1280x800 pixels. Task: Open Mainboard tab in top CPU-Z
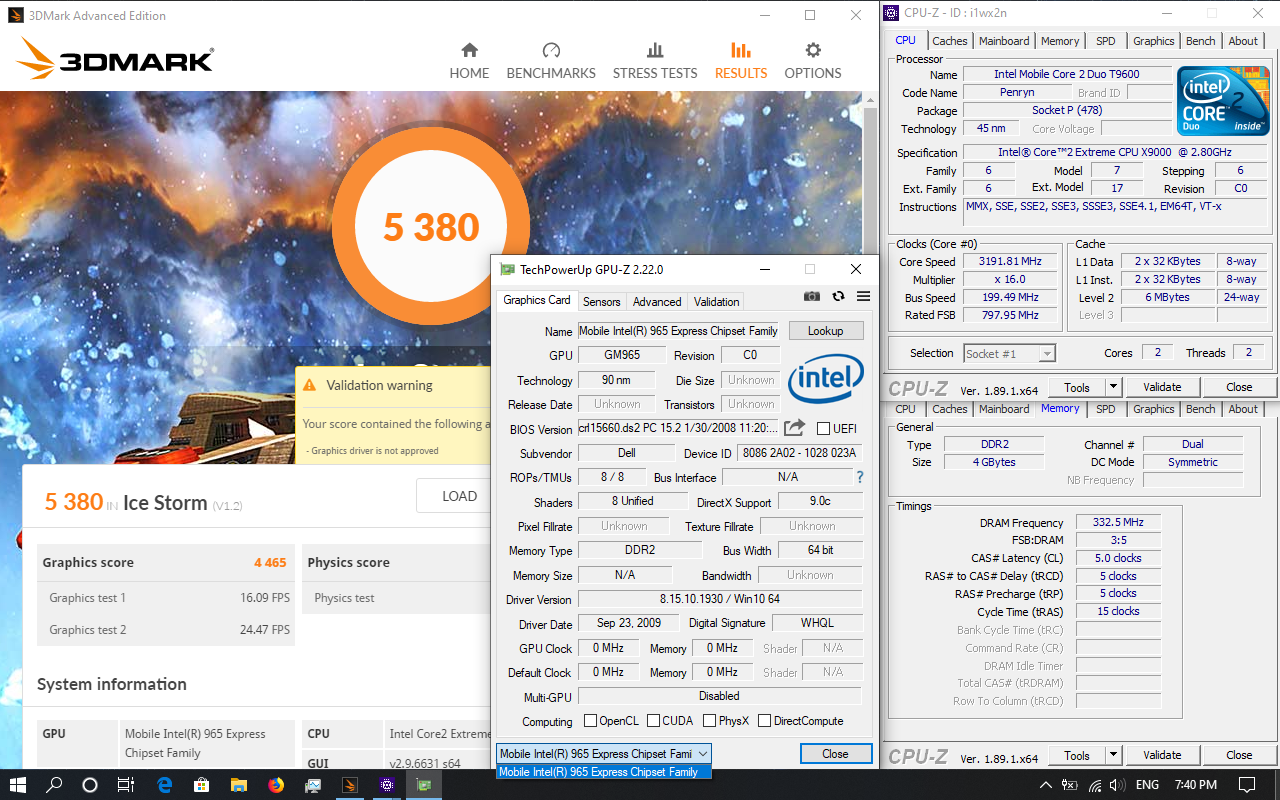1004,41
